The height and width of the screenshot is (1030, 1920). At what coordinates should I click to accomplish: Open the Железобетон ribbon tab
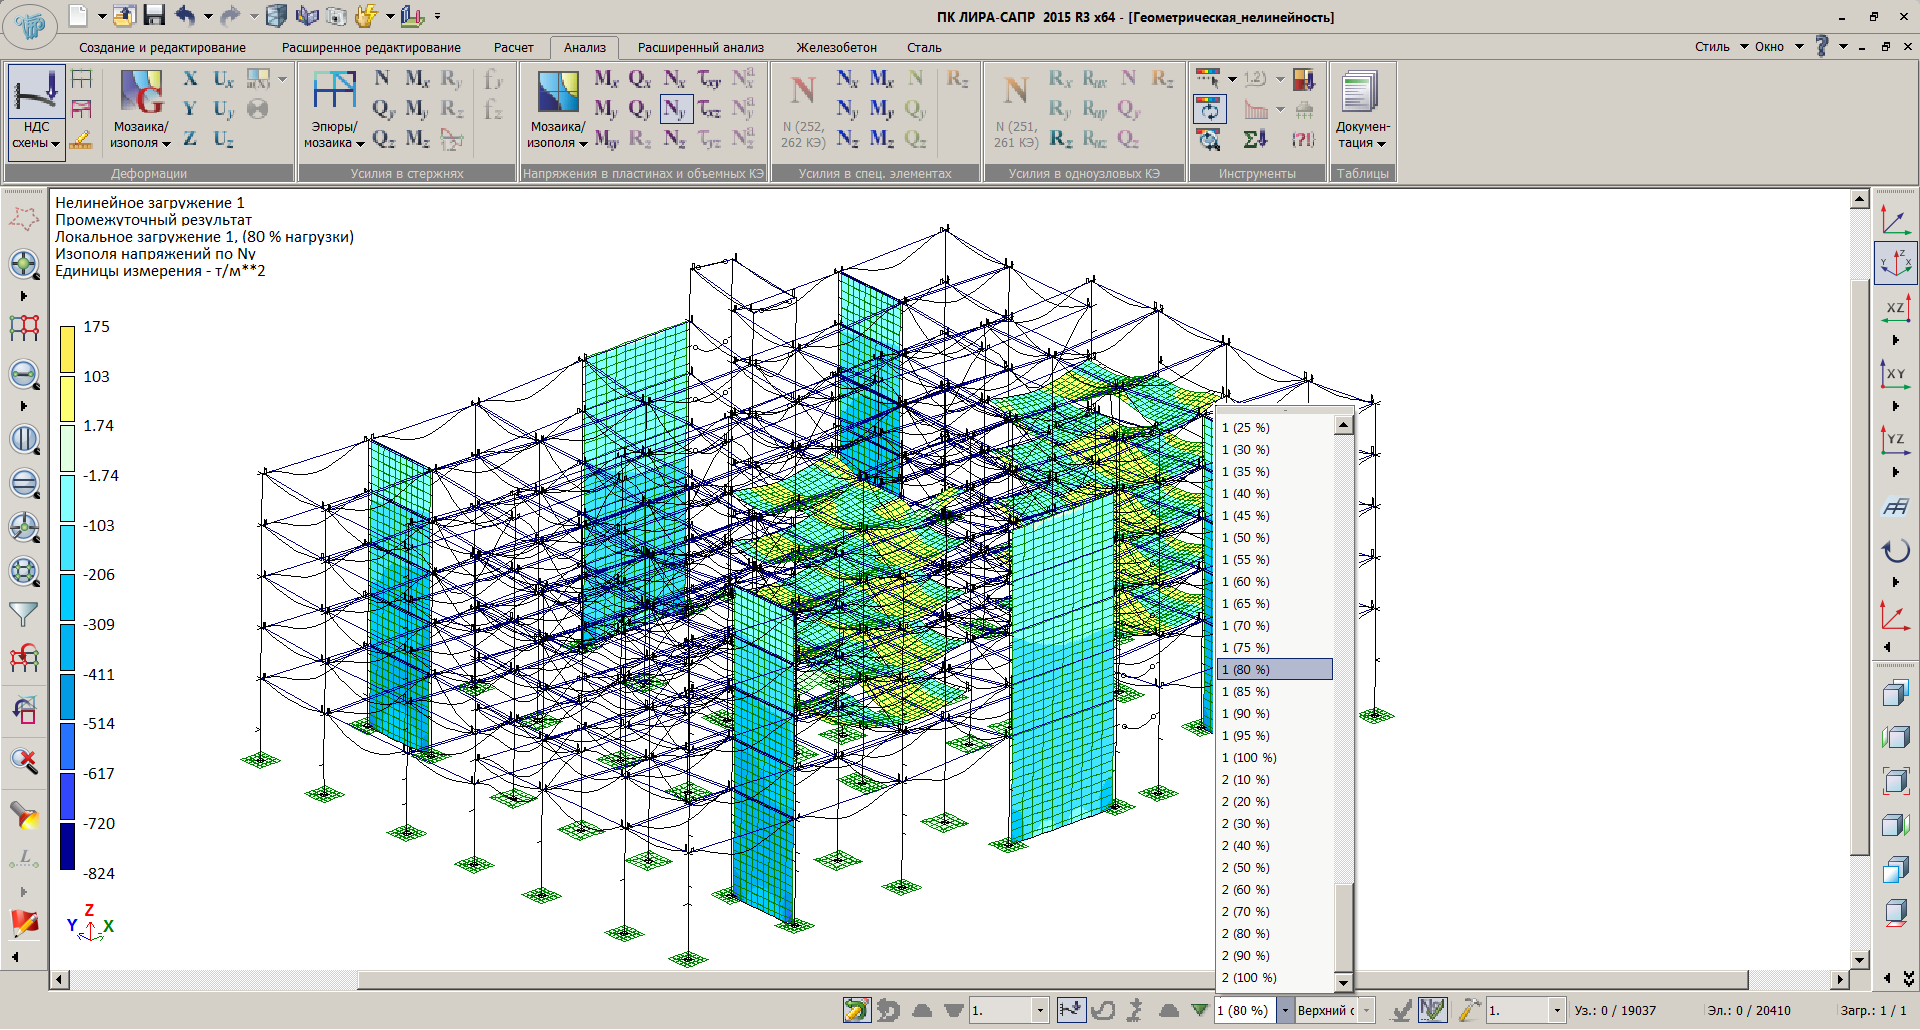(x=836, y=47)
